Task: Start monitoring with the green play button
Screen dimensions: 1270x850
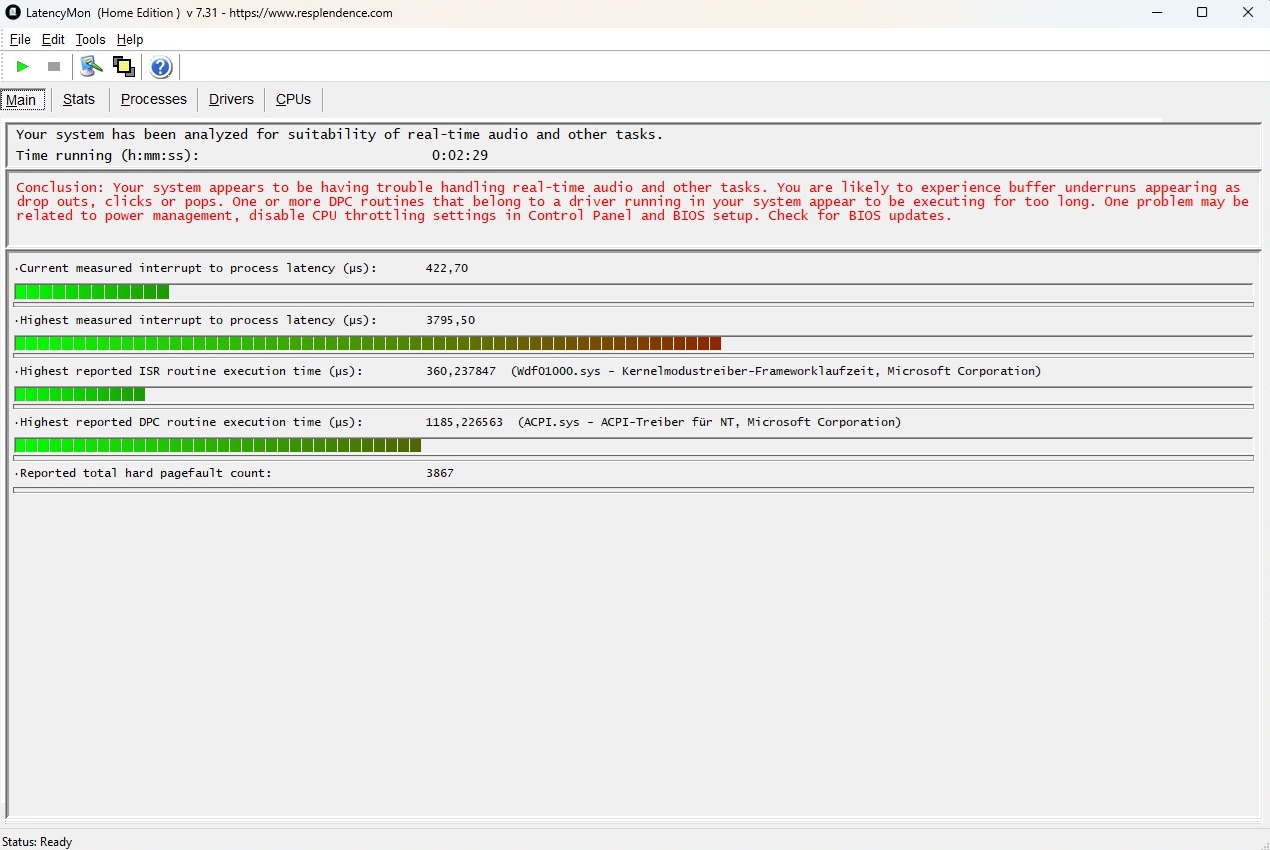Action: point(22,67)
